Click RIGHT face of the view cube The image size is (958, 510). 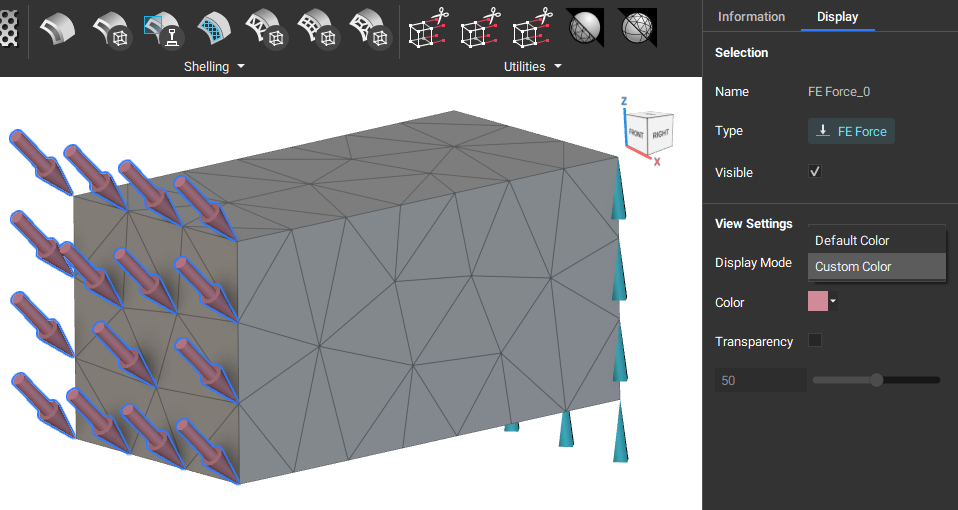pyautogui.click(x=660, y=133)
